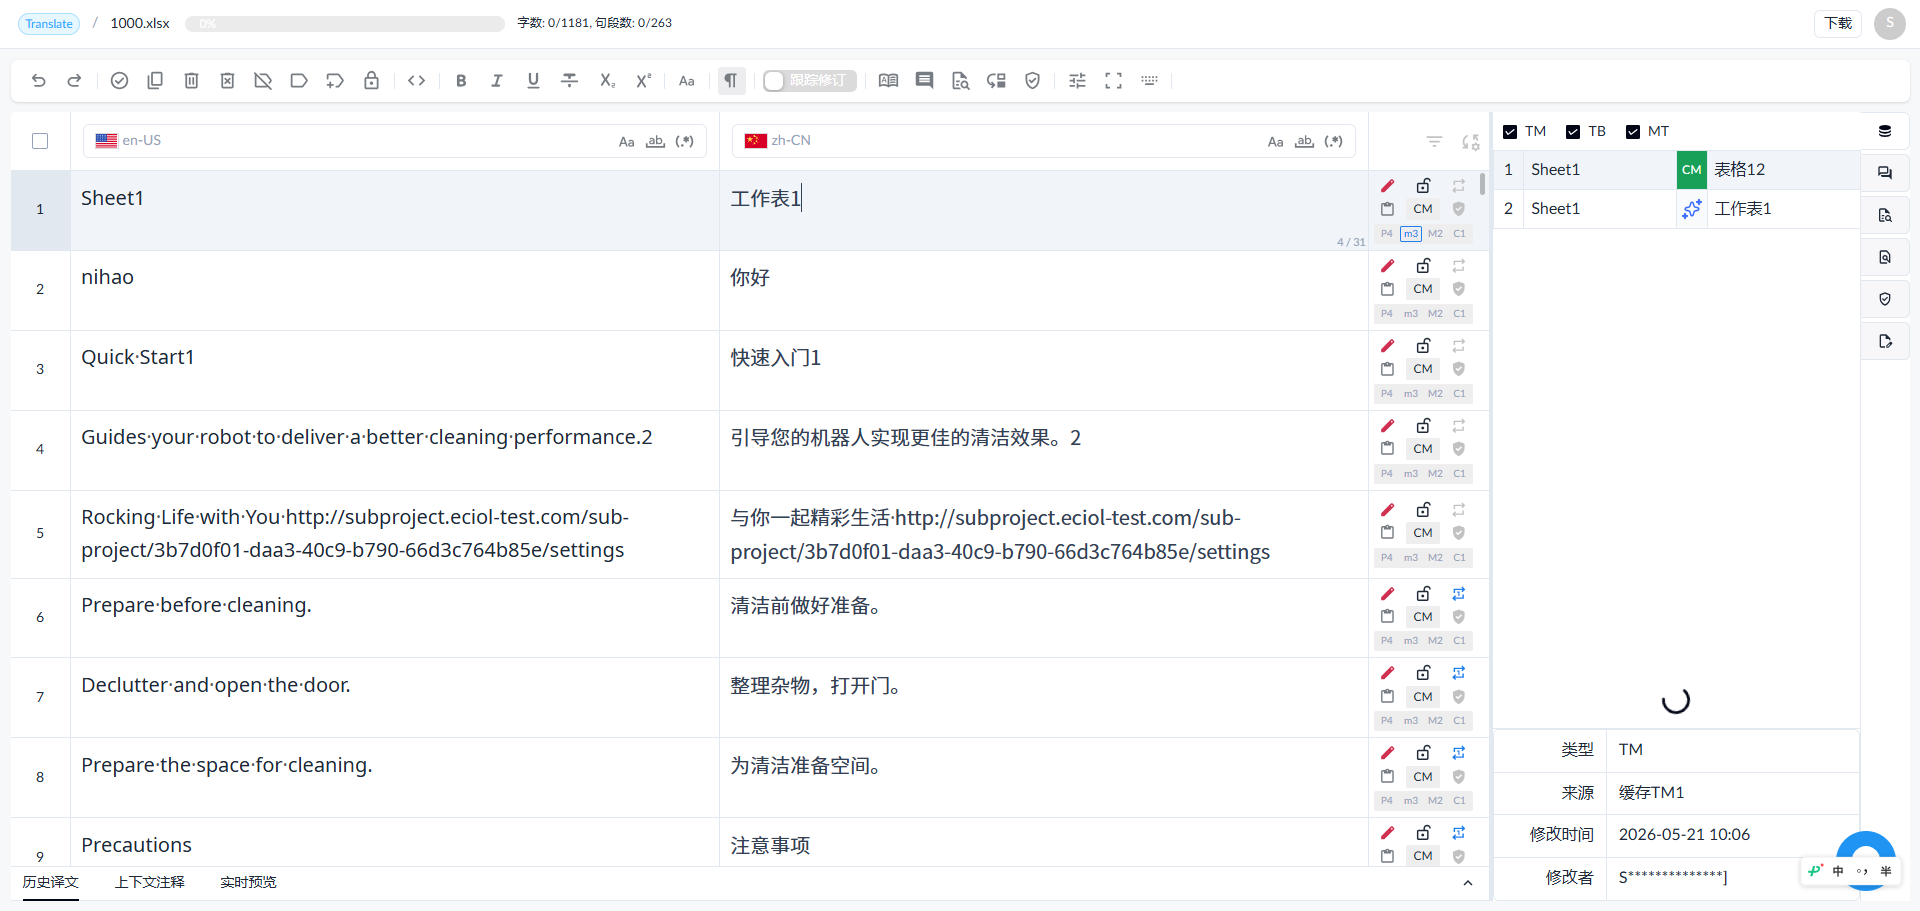Uncheck the MT checkbox
The width and height of the screenshot is (1920, 911).
pos(1633,132)
